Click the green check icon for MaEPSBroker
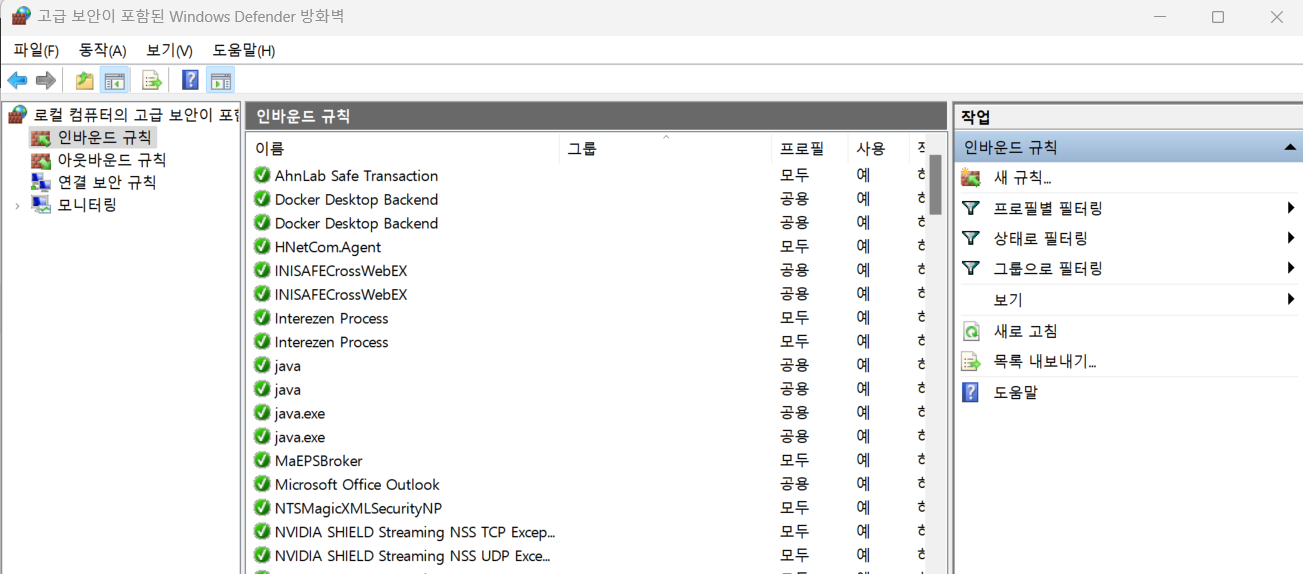1303x574 pixels. point(262,460)
